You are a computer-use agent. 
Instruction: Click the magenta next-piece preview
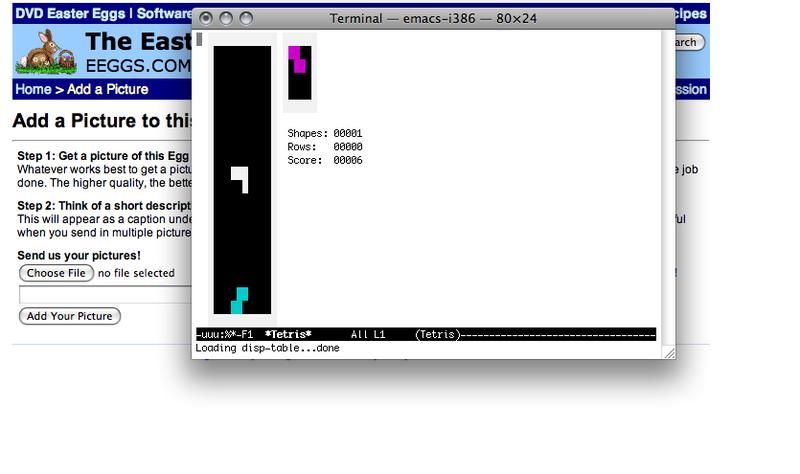point(298,59)
